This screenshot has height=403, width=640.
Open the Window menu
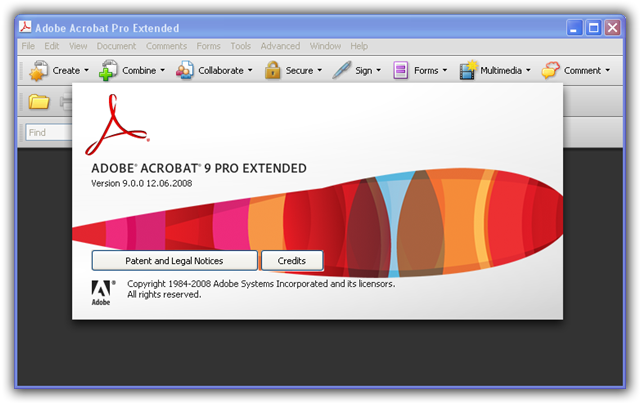pos(325,46)
